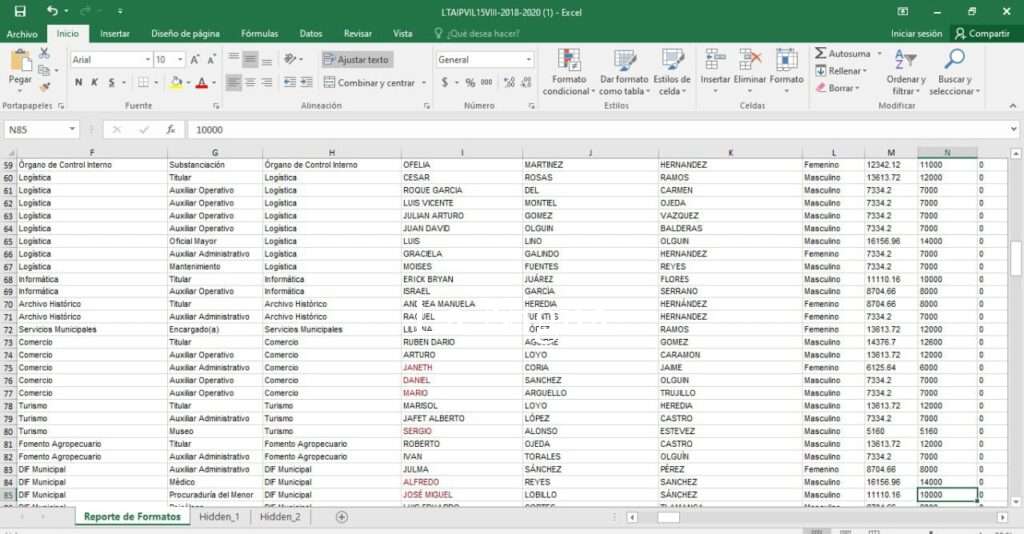
Task: Toggle the Ajustar texto wrap option
Action: 357,60
